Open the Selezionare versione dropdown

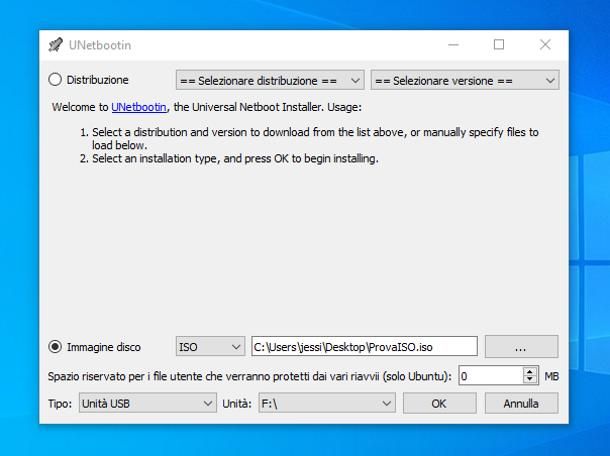(465, 81)
